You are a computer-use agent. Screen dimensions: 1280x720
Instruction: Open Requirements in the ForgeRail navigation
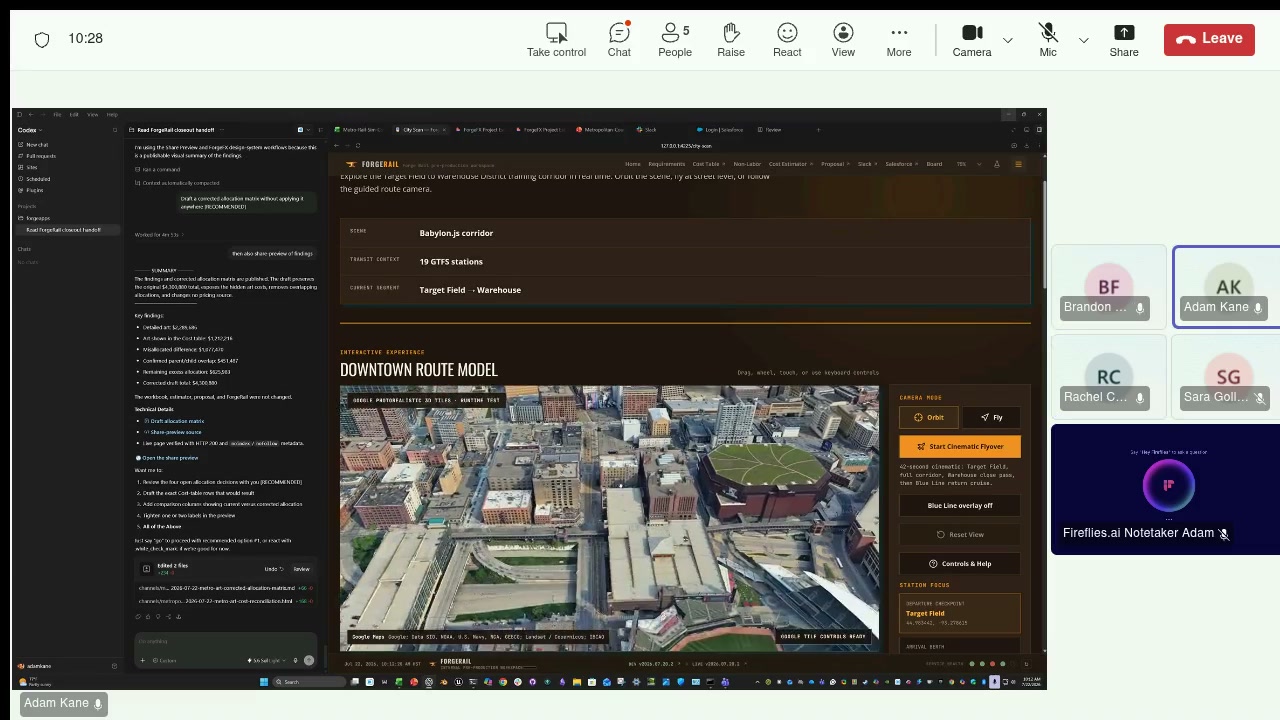666,164
